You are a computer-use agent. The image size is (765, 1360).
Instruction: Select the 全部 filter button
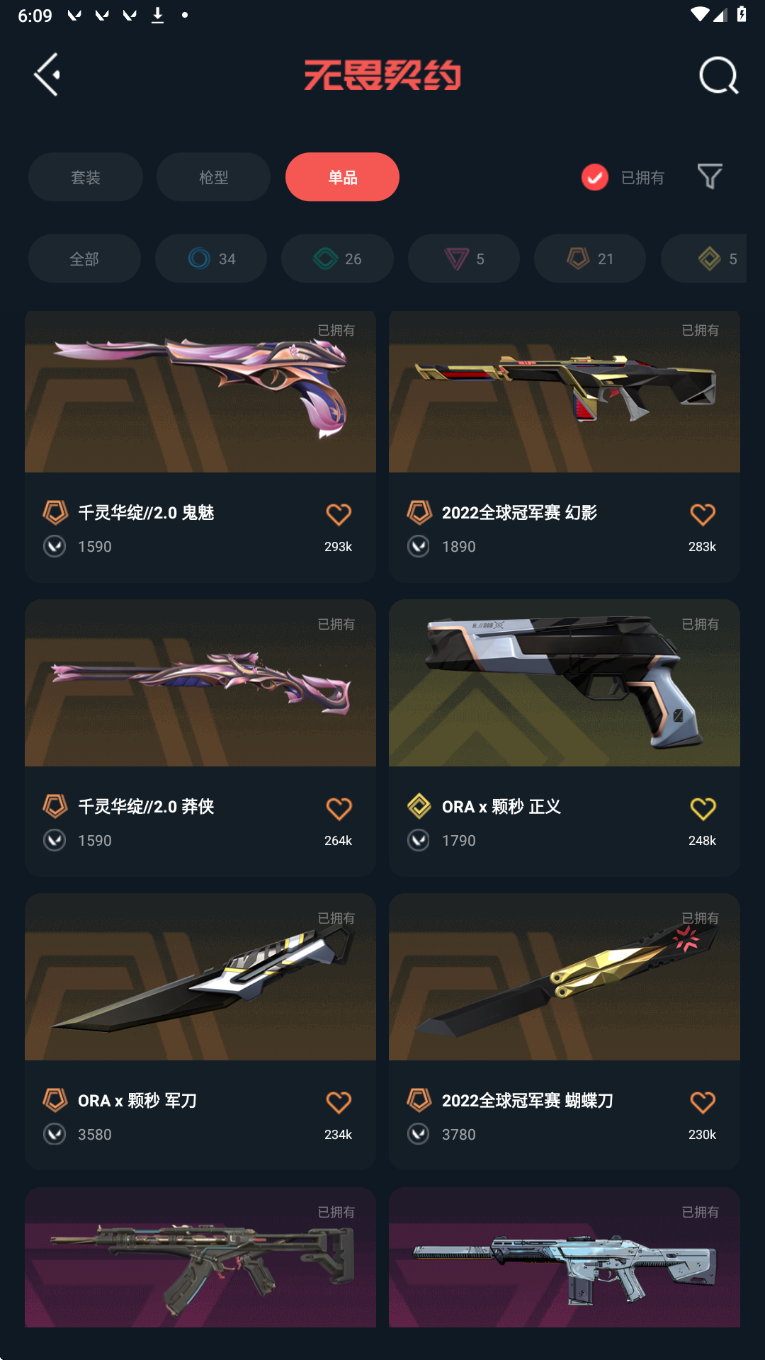[84, 259]
